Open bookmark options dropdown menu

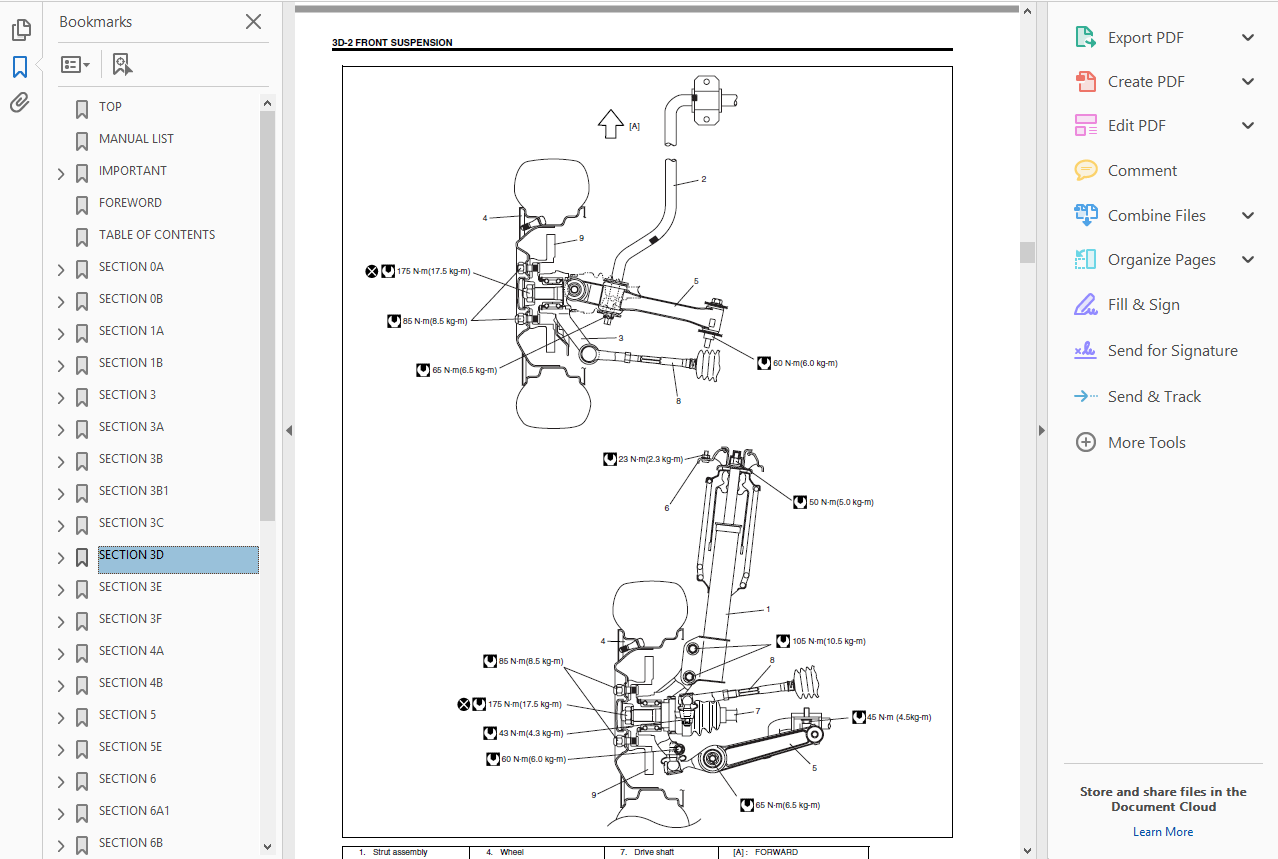tap(75, 65)
